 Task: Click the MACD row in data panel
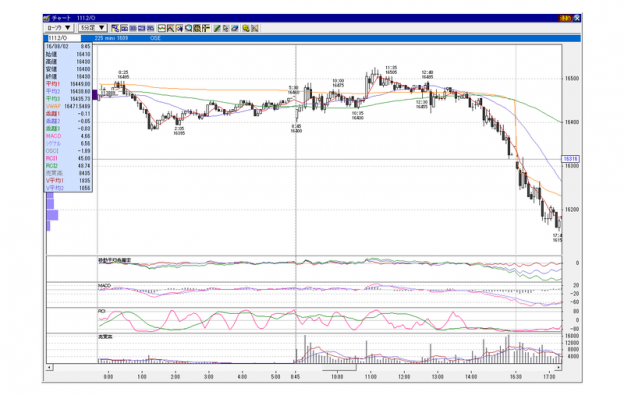68,136
